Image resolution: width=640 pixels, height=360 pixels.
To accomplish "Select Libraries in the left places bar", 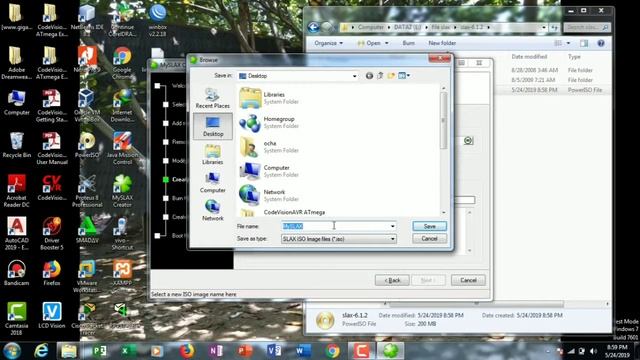I will pos(212,154).
